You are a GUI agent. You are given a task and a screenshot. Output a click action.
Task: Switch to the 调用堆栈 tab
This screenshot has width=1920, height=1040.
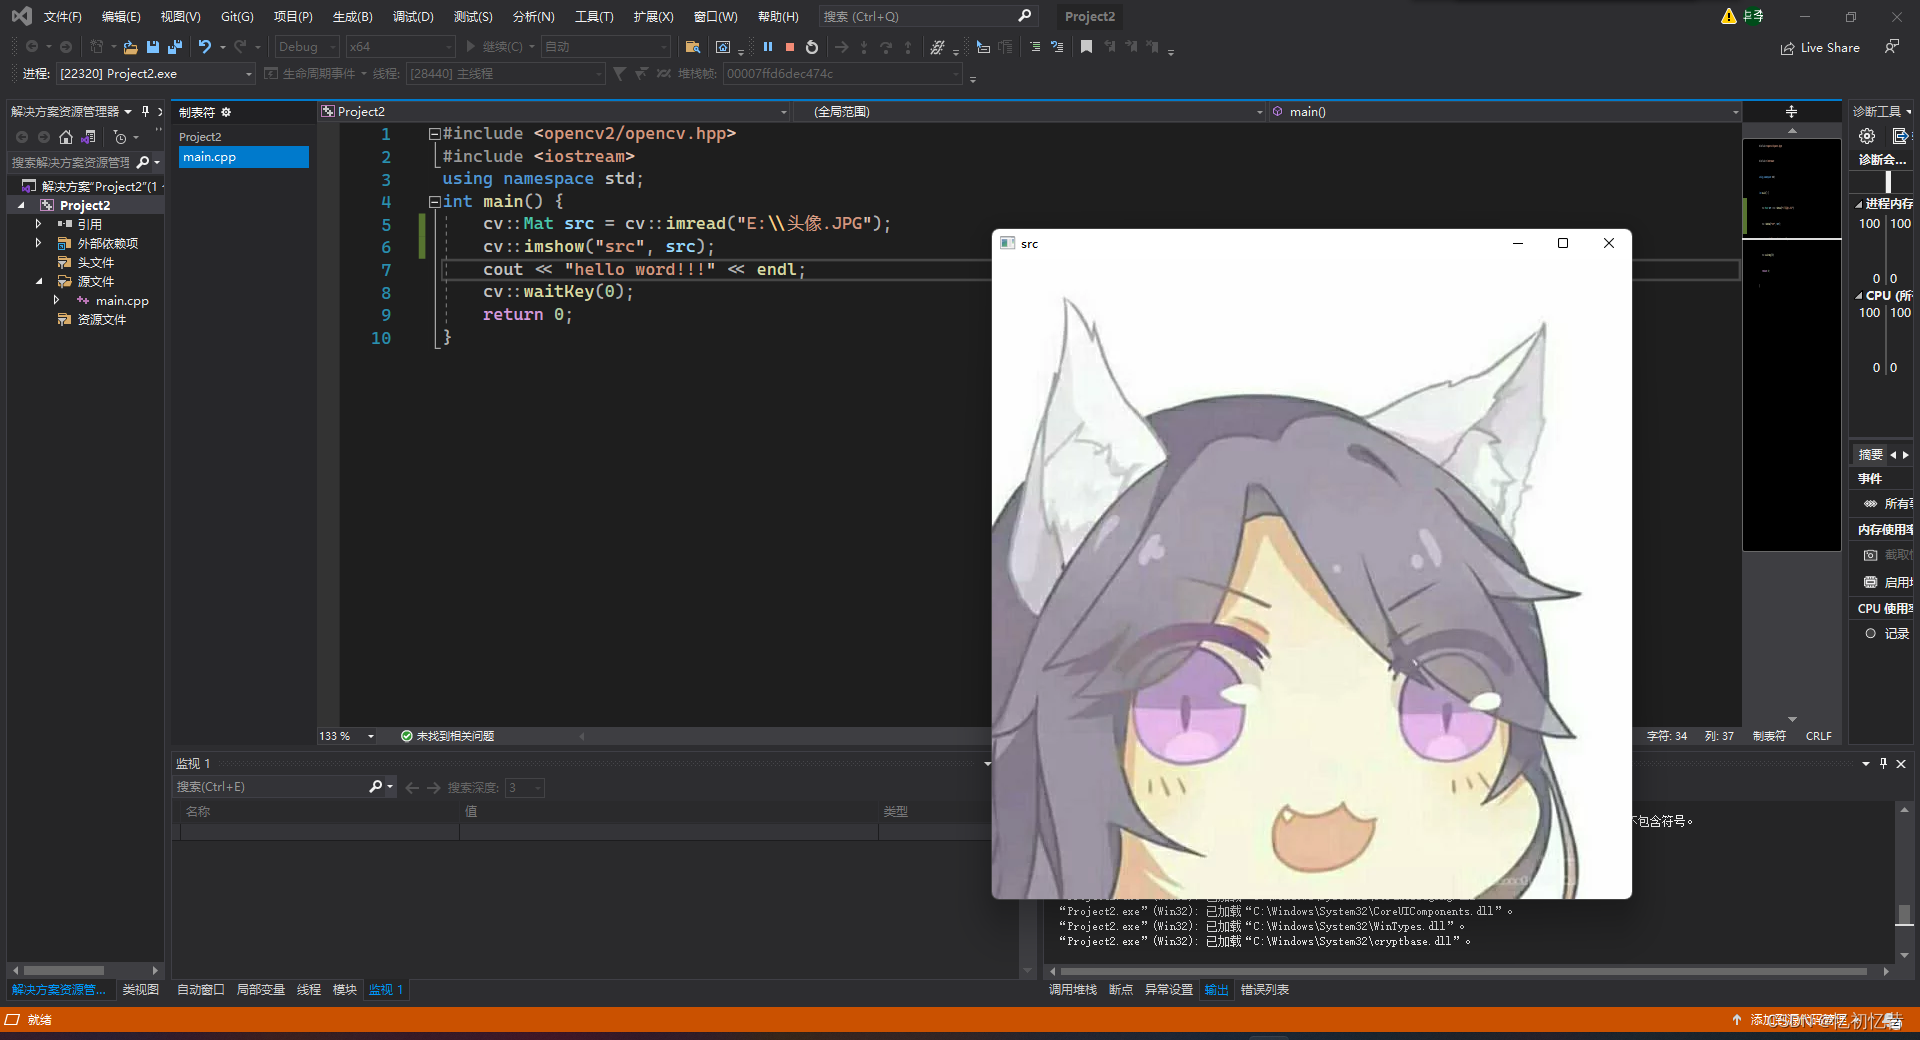(1073, 990)
